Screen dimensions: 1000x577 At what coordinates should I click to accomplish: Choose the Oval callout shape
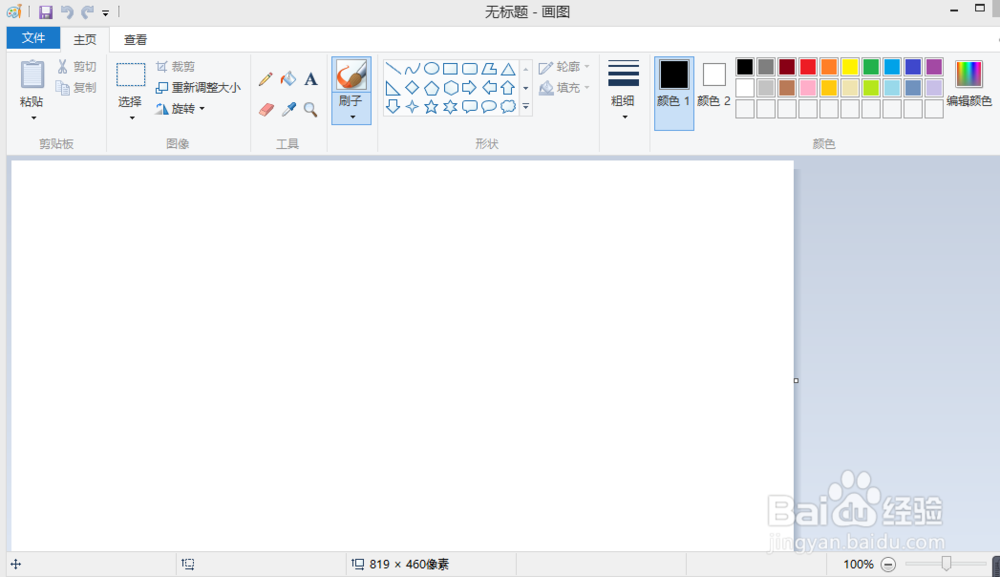pyautogui.click(x=489, y=106)
